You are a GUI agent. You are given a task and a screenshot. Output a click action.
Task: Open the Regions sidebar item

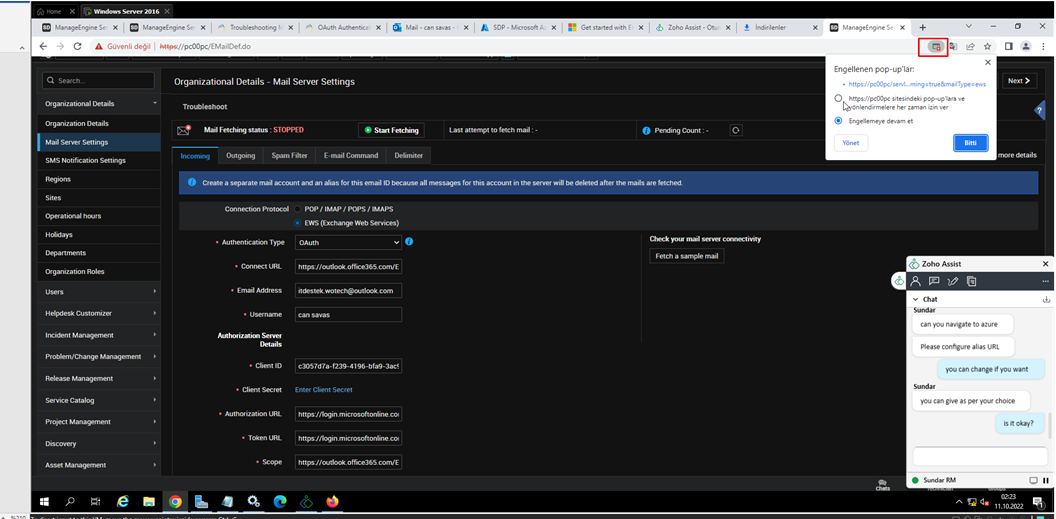[x=99, y=179]
